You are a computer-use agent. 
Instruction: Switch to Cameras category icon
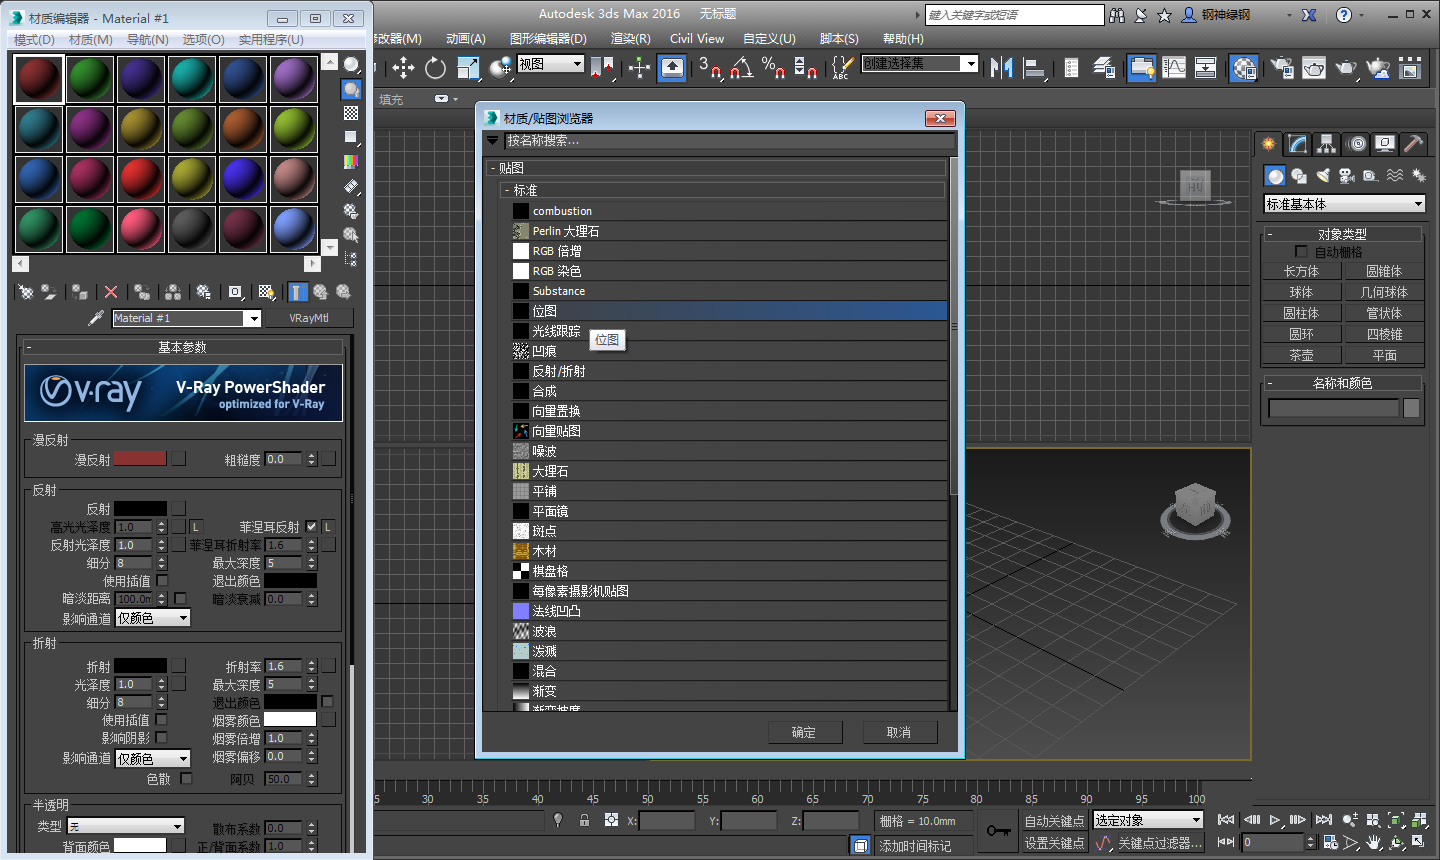point(1346,176)
